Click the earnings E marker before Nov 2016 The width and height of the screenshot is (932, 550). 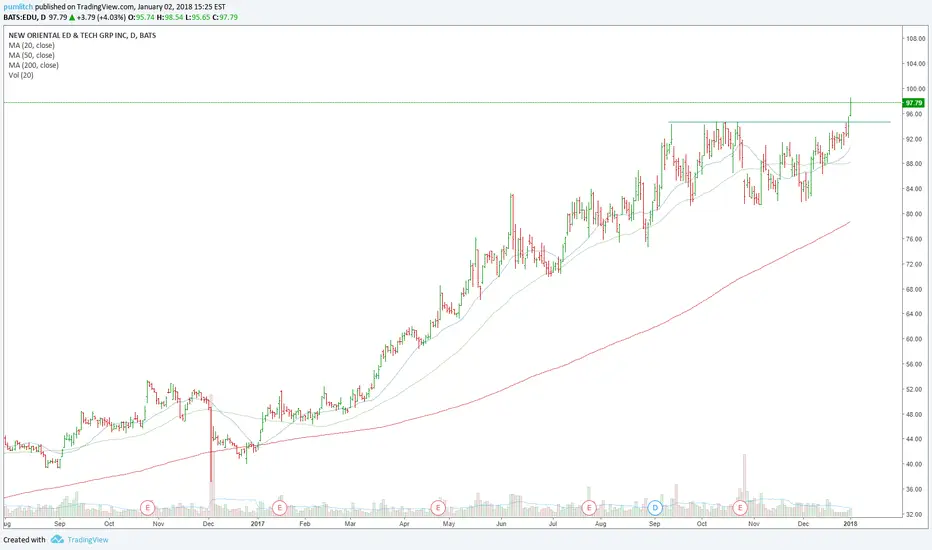click(147, 508)
